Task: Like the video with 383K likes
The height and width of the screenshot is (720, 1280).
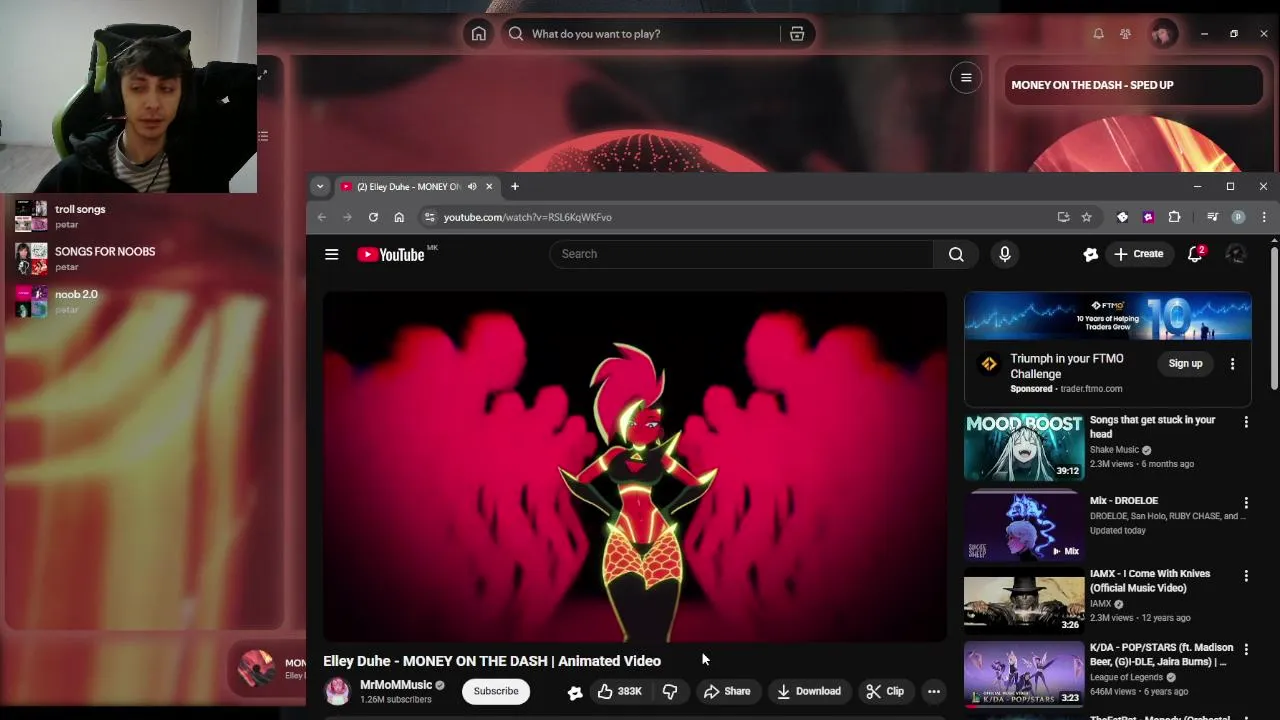Action: coord(620,691)
